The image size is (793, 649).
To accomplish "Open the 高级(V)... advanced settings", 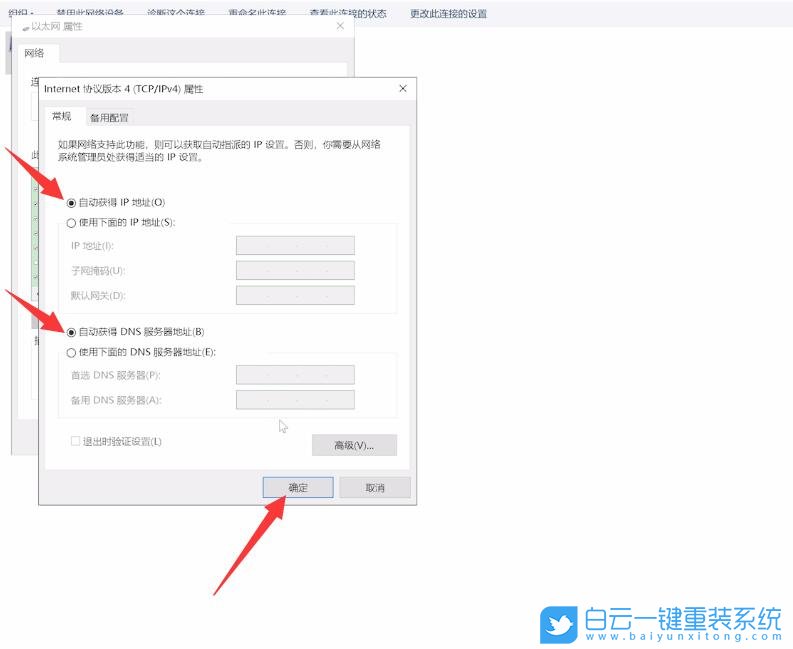I will click(354, 445).
